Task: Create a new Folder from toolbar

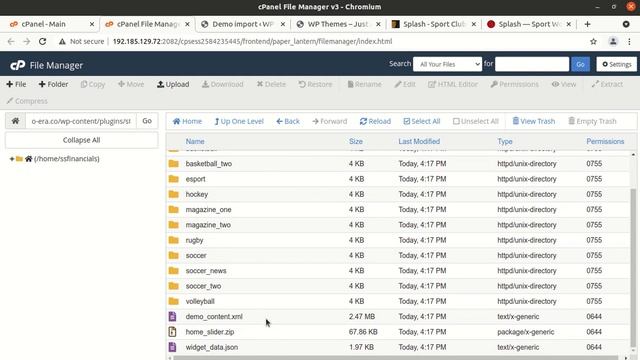Action: [53, 84]
